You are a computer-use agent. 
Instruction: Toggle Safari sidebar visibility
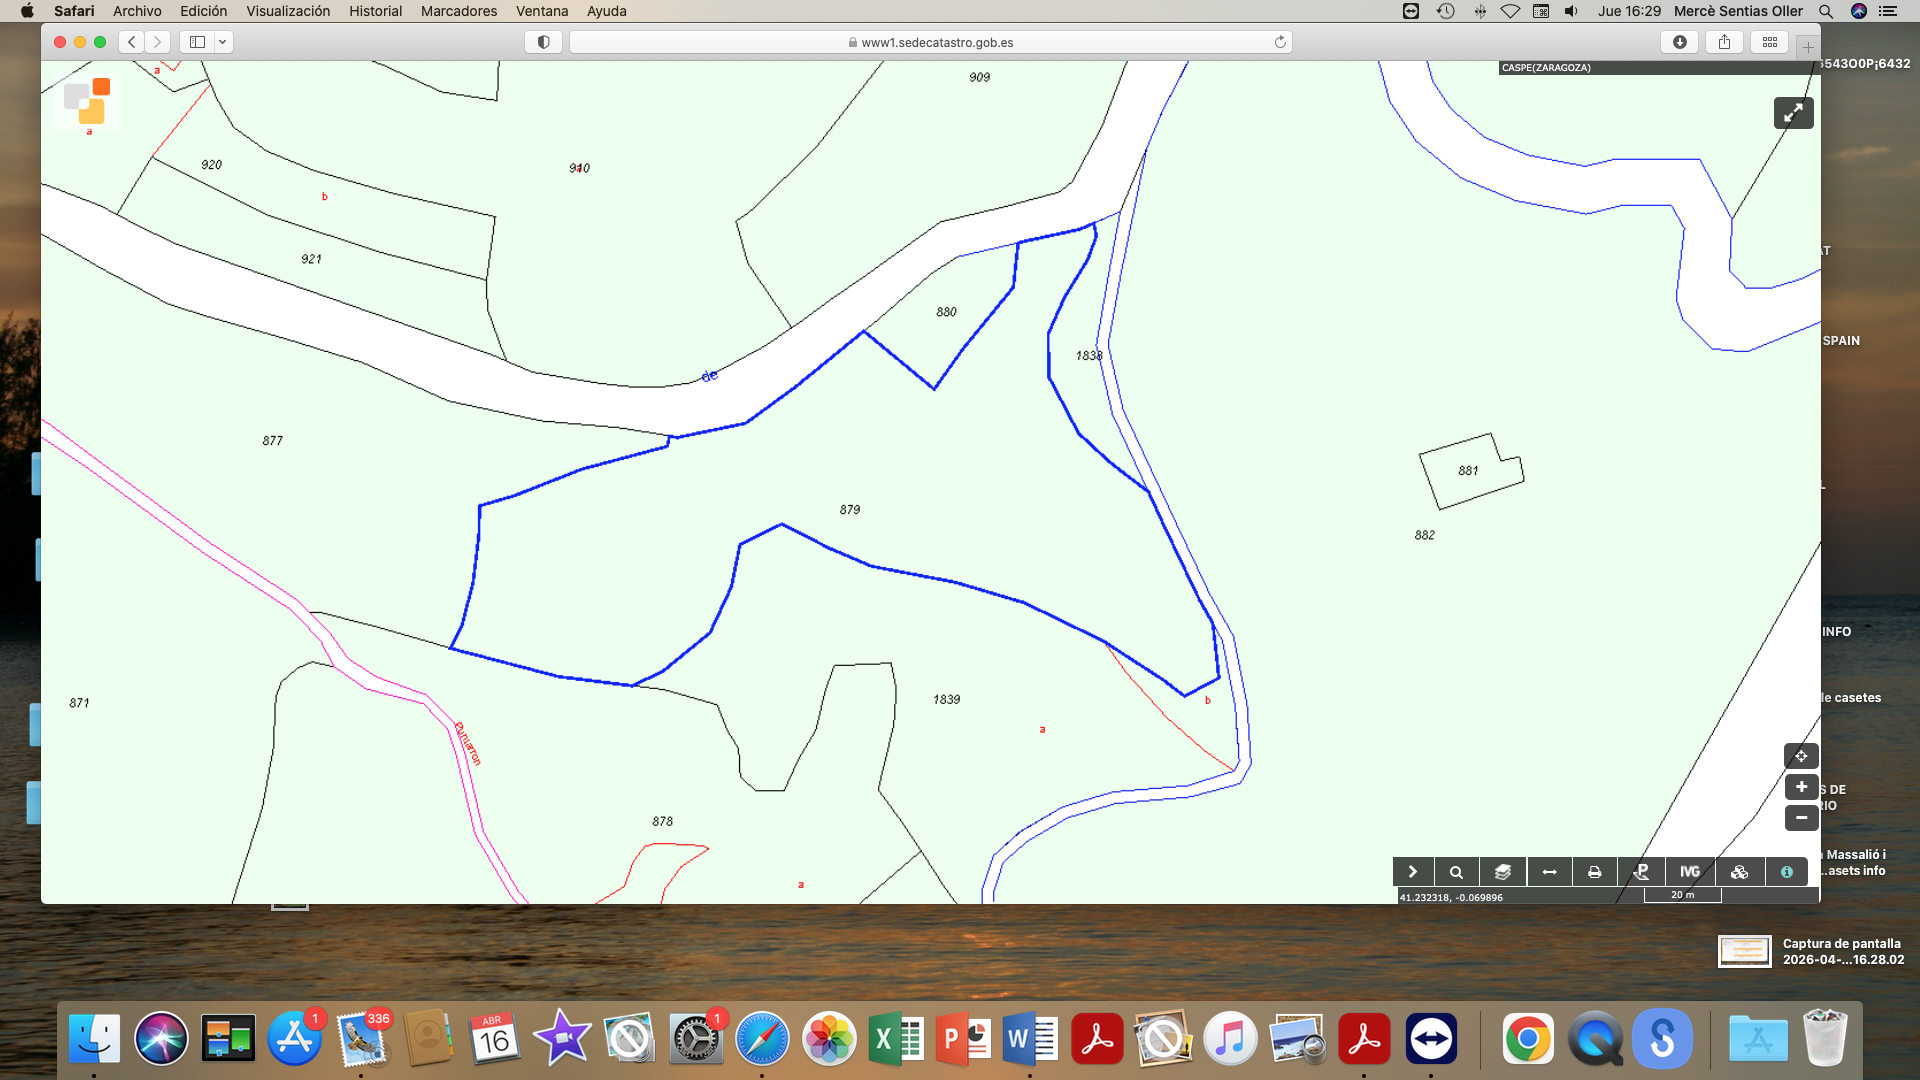[197, 42]
